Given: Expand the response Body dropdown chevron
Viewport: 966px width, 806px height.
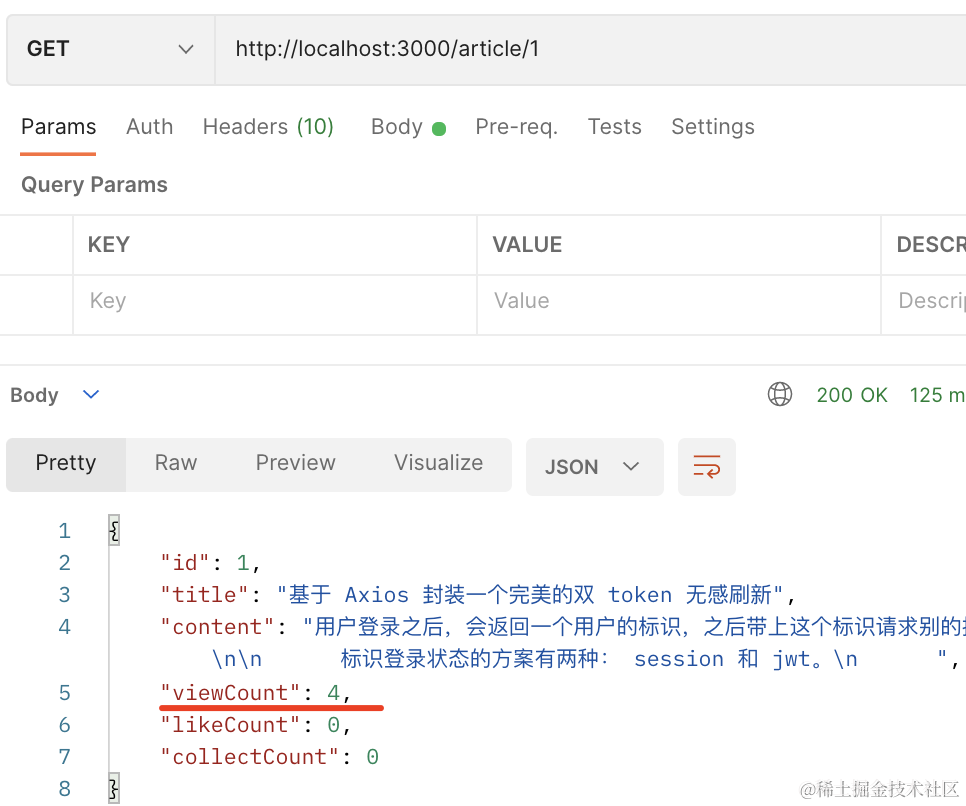Looking at the screenshot, I should 91,395.
